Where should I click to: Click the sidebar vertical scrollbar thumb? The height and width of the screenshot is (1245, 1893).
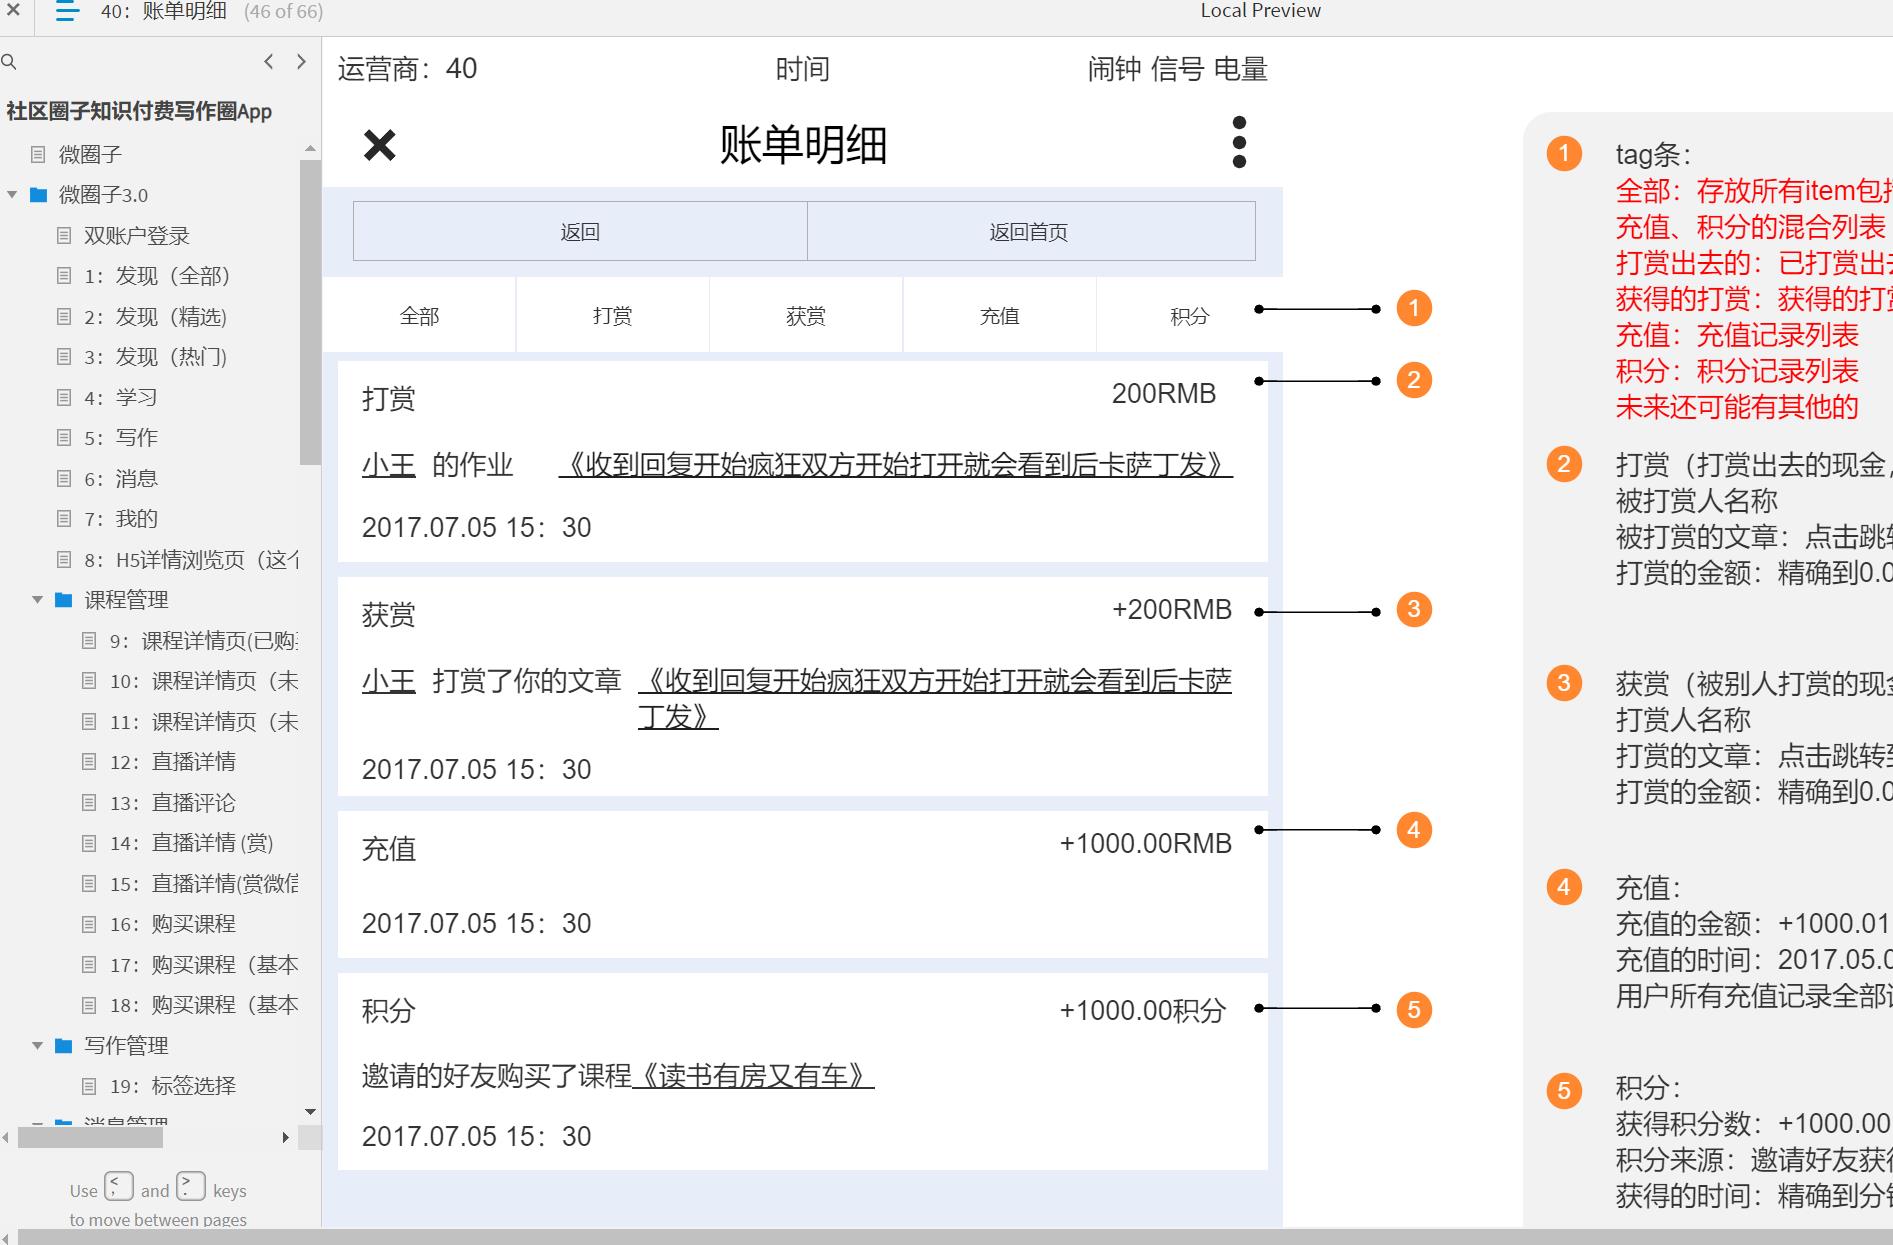click(310, 312)
